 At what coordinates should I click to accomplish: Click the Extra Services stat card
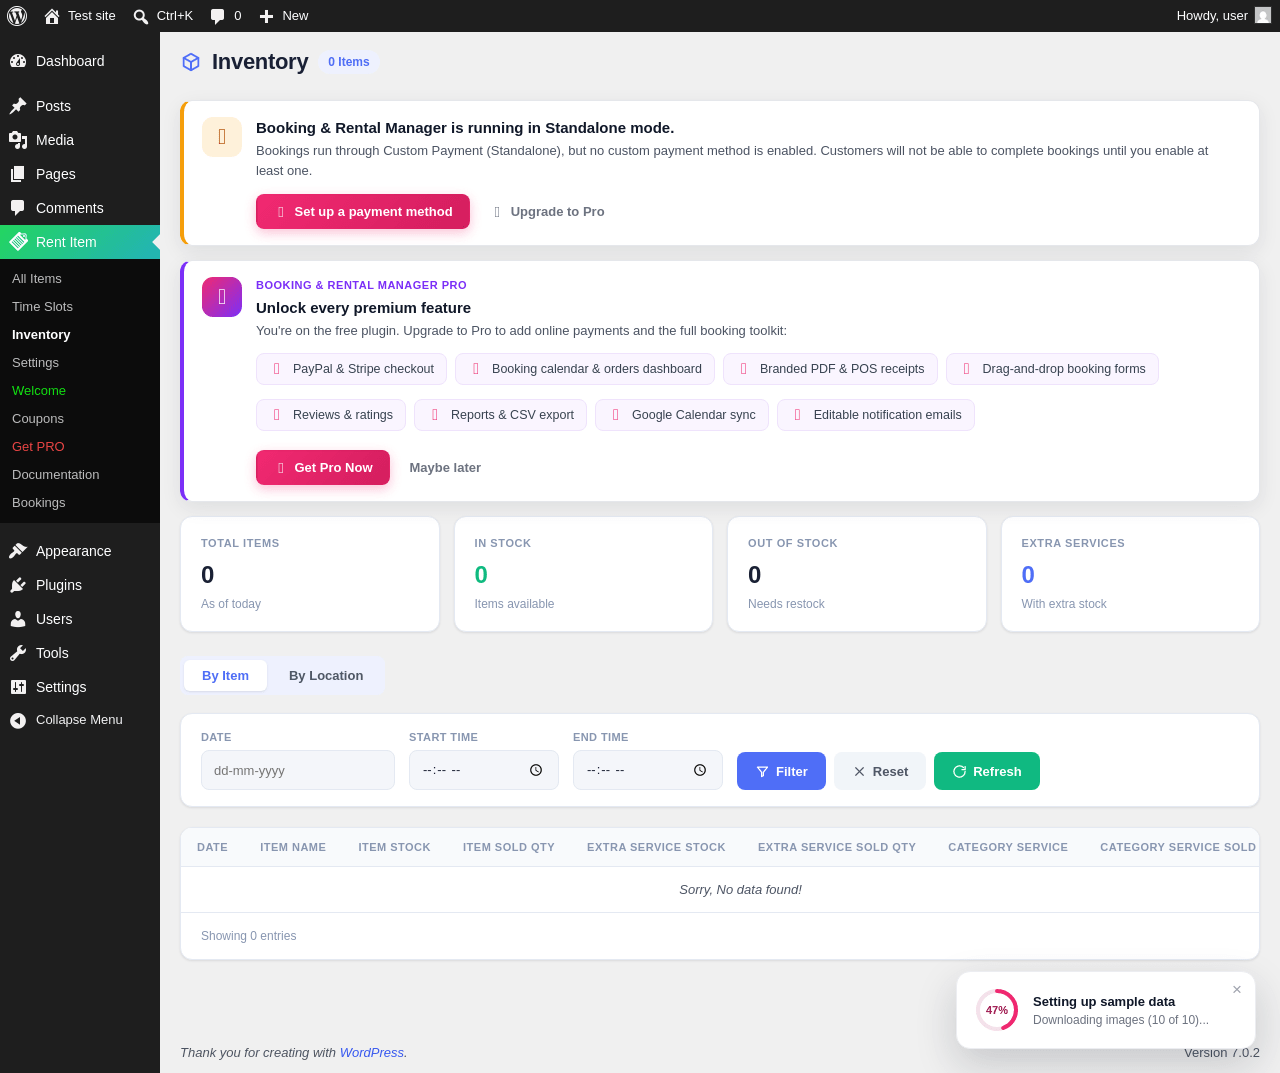(x=1130, y=574)
